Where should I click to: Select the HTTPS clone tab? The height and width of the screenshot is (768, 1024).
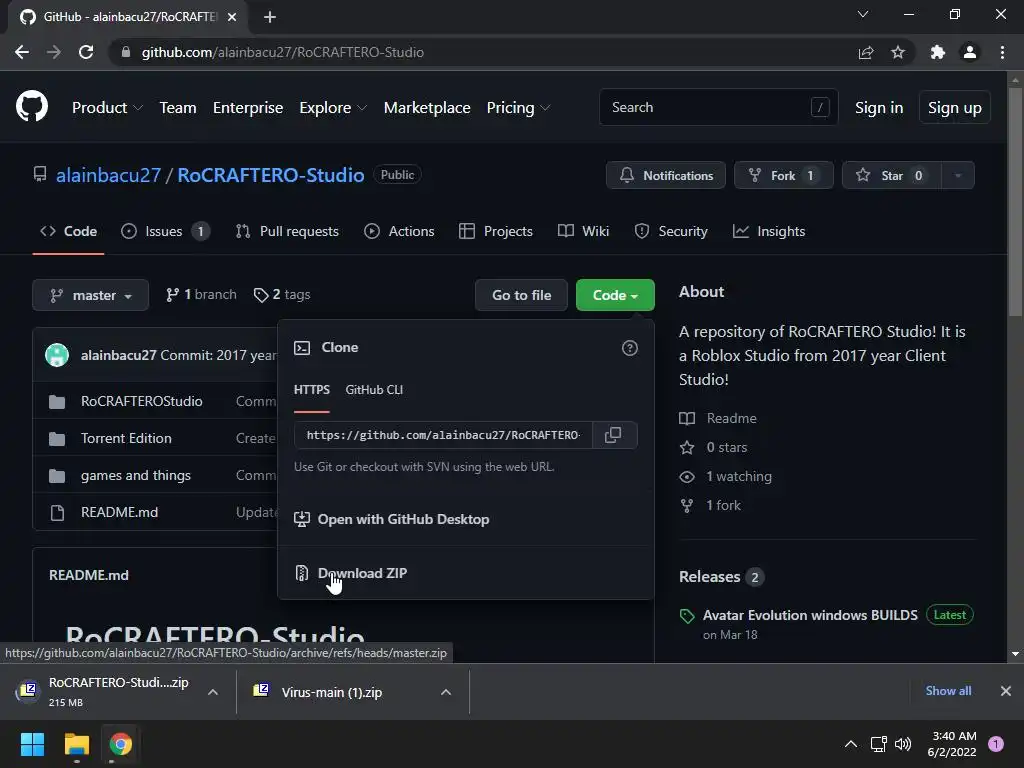coord(312,390)
